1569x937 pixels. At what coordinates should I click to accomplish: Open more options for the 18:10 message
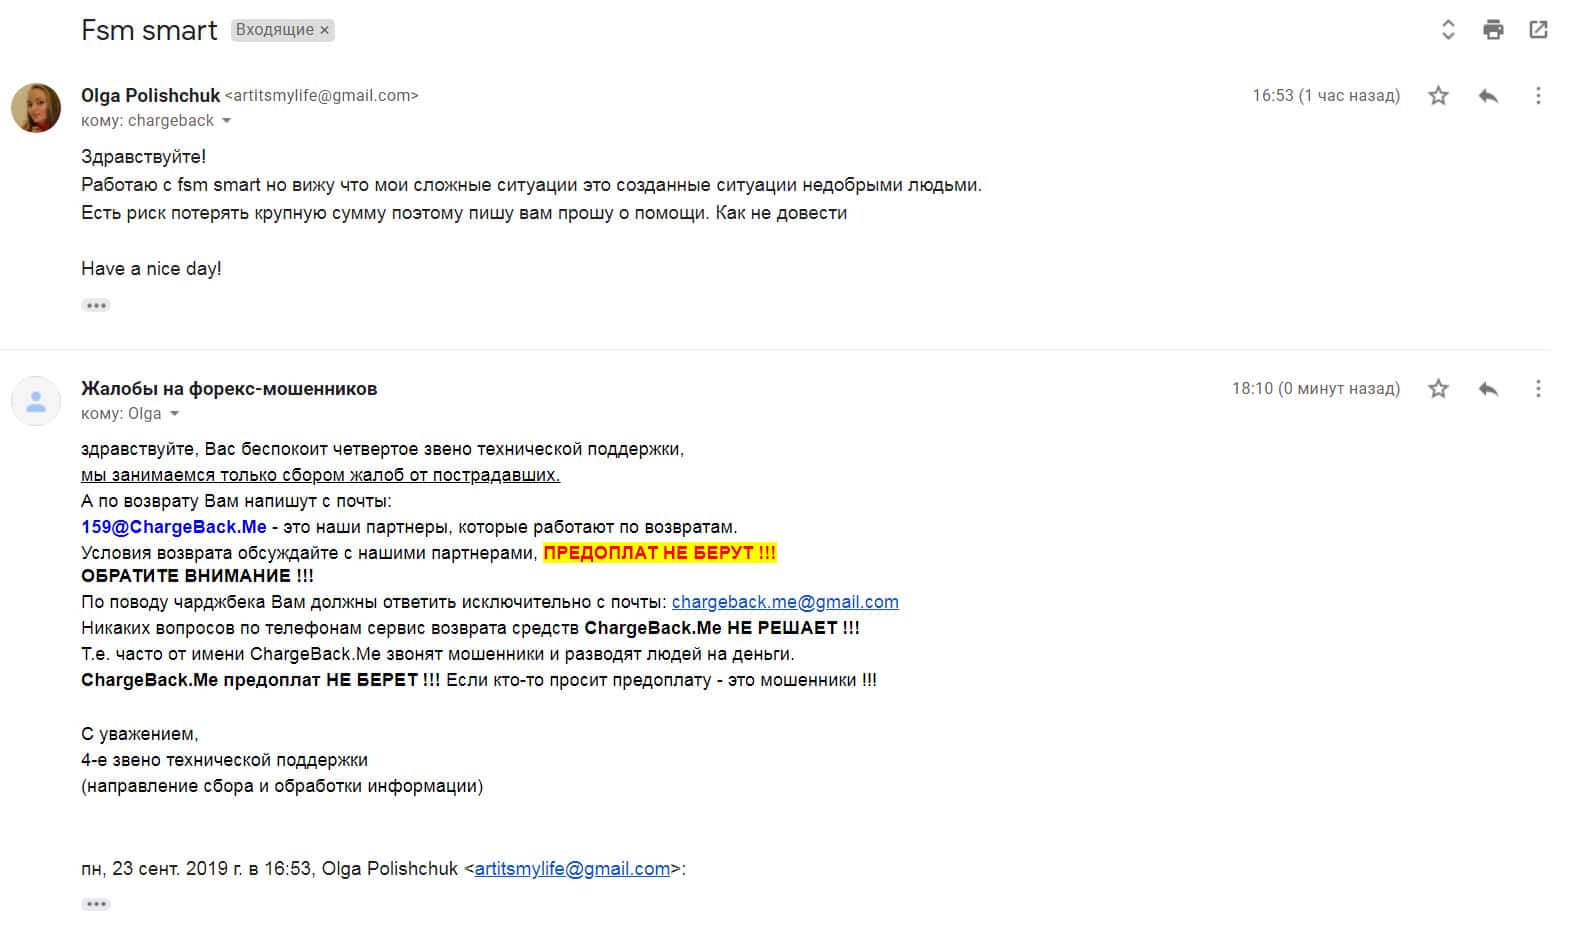tap(1538, 389)
